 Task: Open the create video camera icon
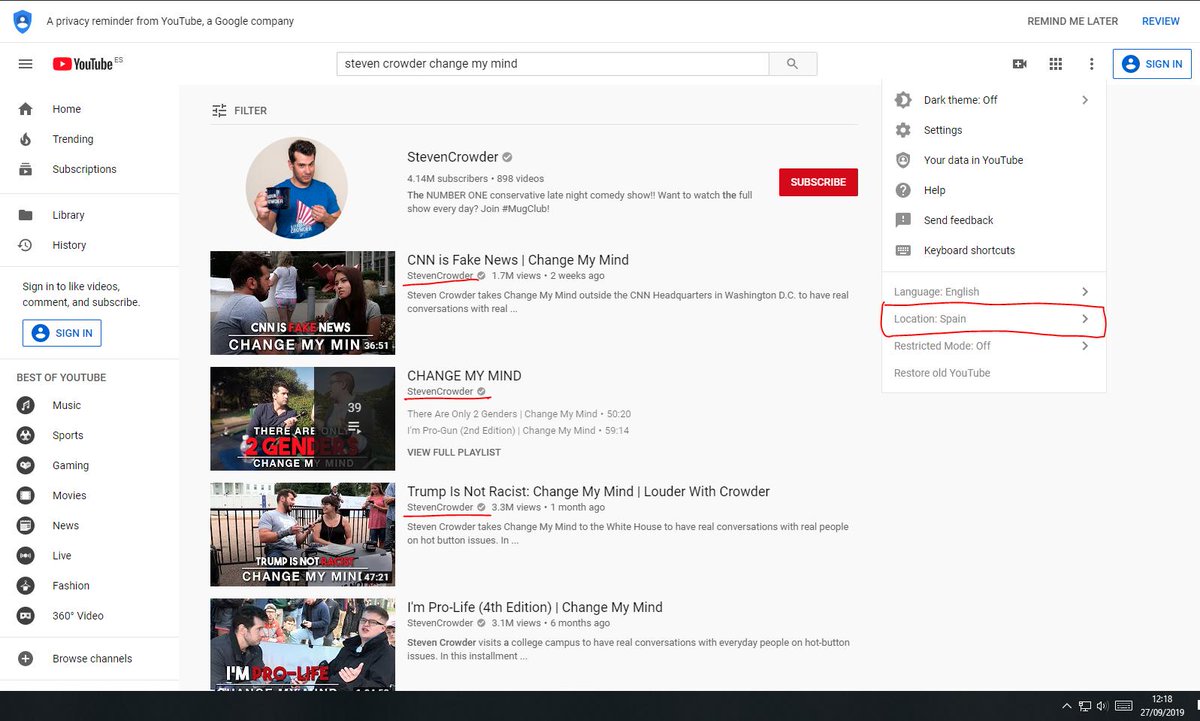point(1019,64)
